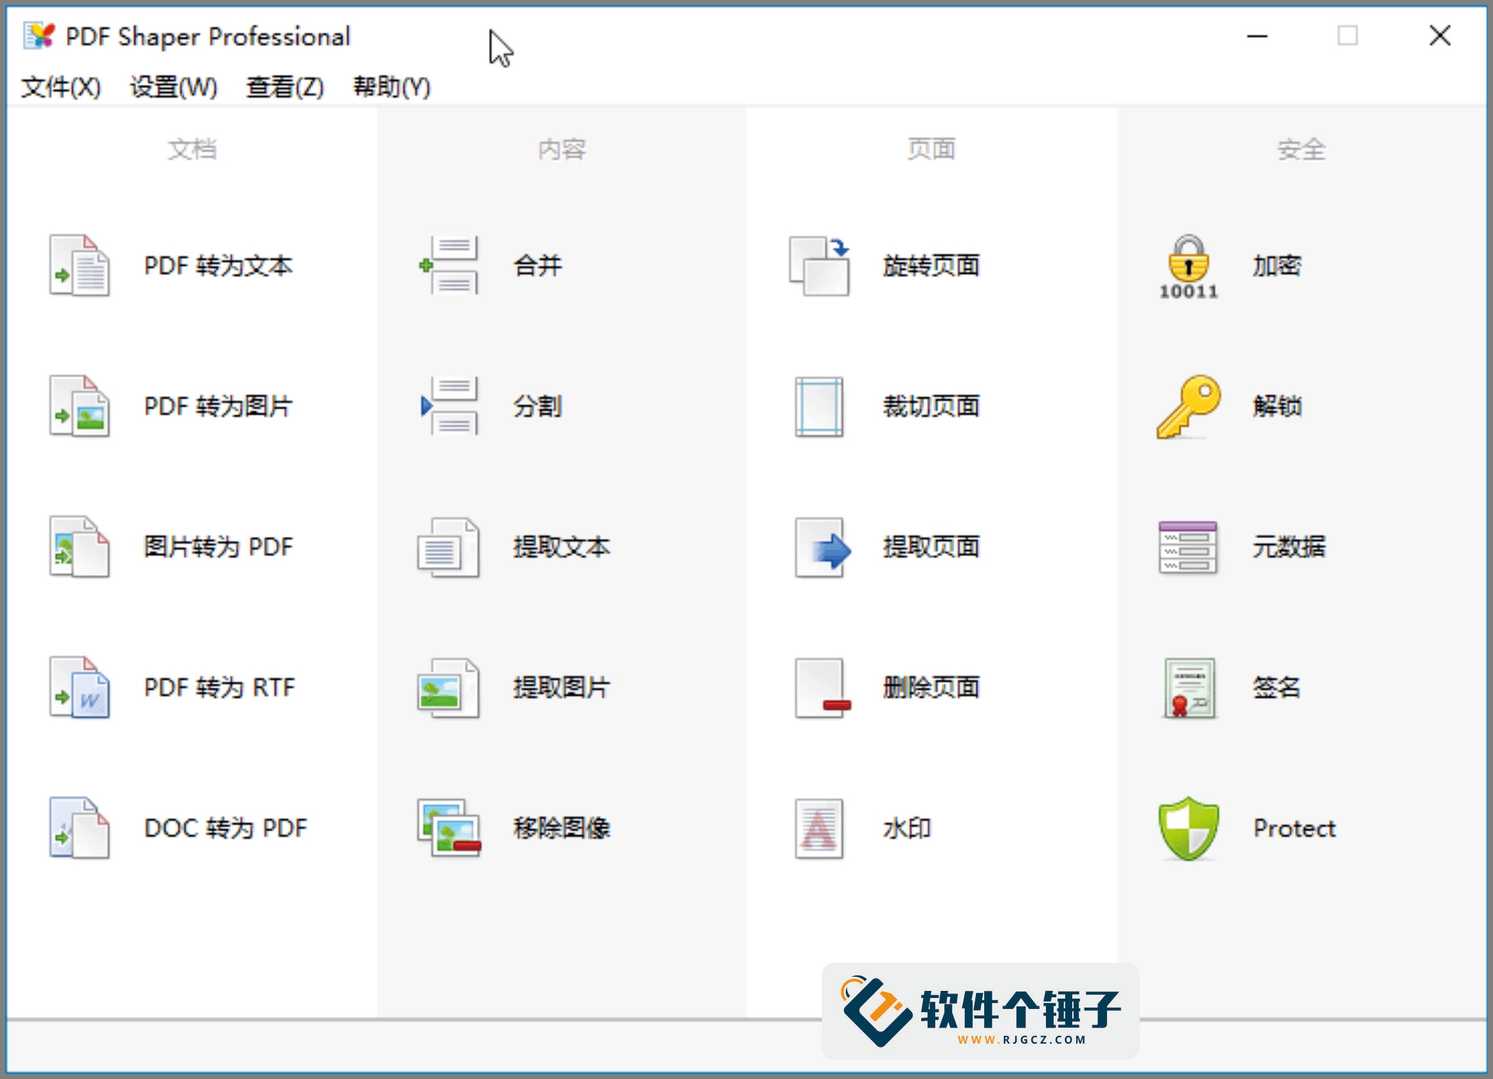Choose the 合并 label
Image resolution: width=1493 pixels, height=1079 pixels.
pyautogui.click(x=538, y=266)
